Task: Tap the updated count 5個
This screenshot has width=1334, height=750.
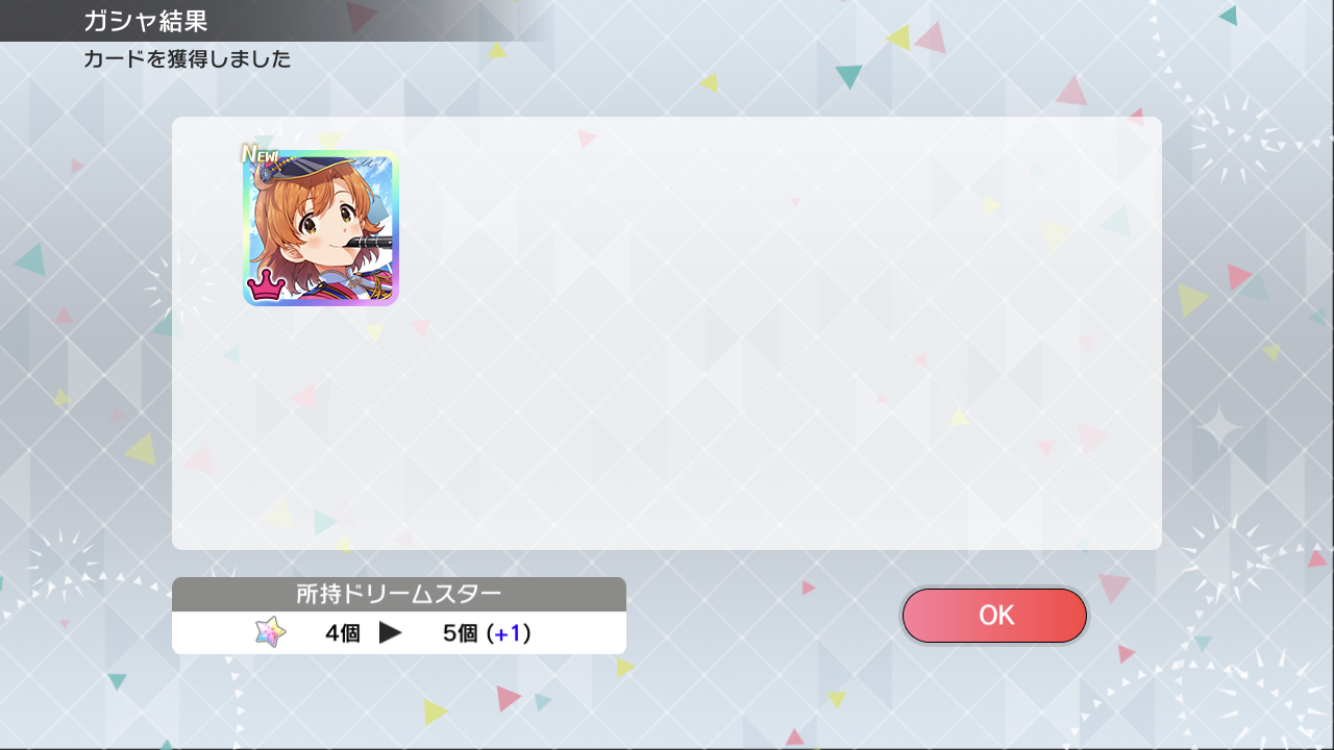Action: (461, 633)
